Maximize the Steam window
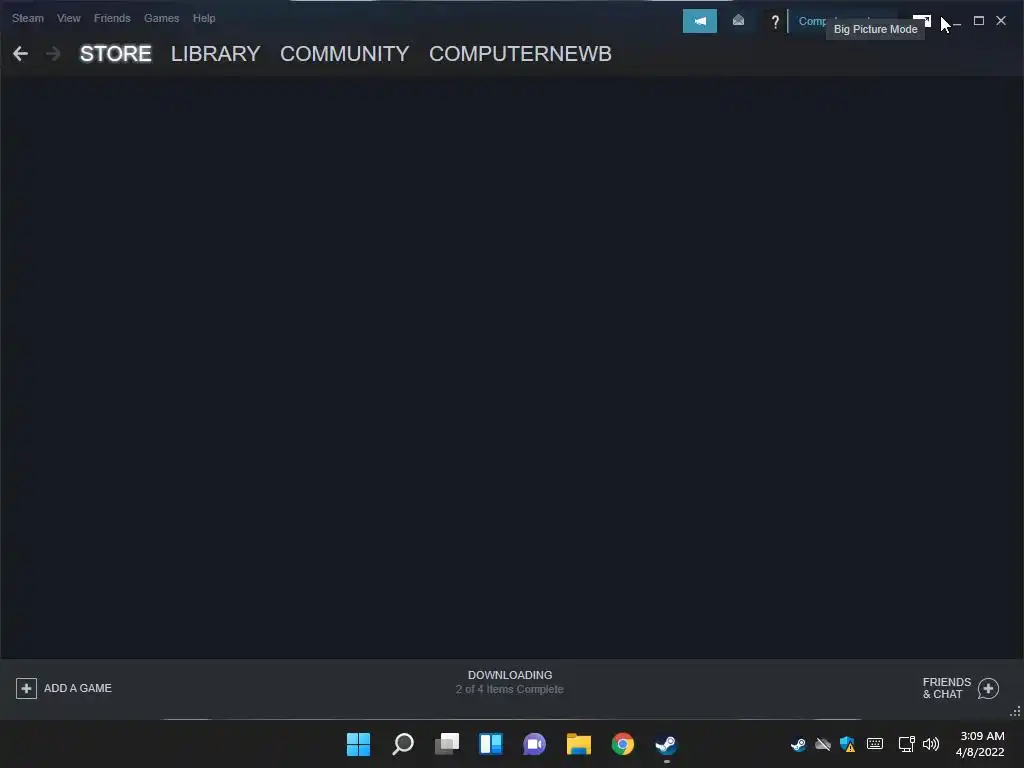1024x768 pixels. (978, 21)
